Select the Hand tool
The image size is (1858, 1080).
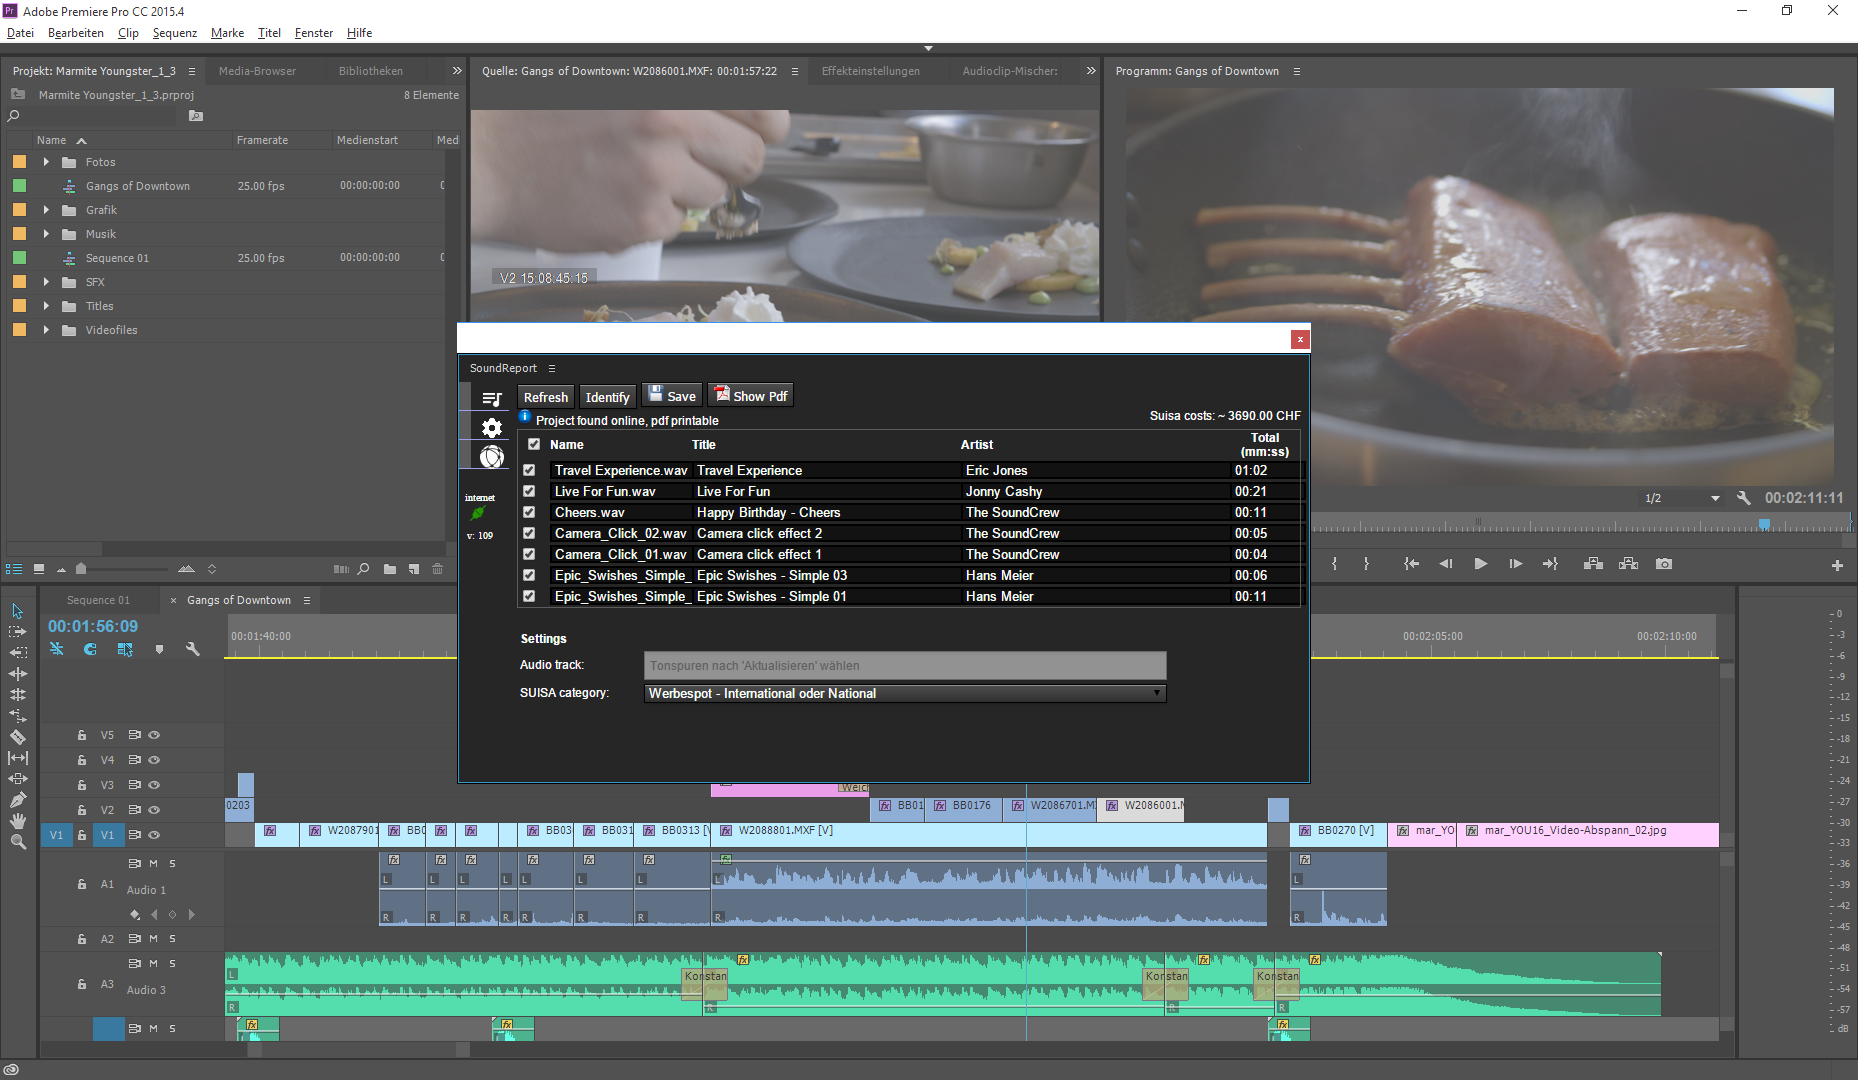coord(18,820)
